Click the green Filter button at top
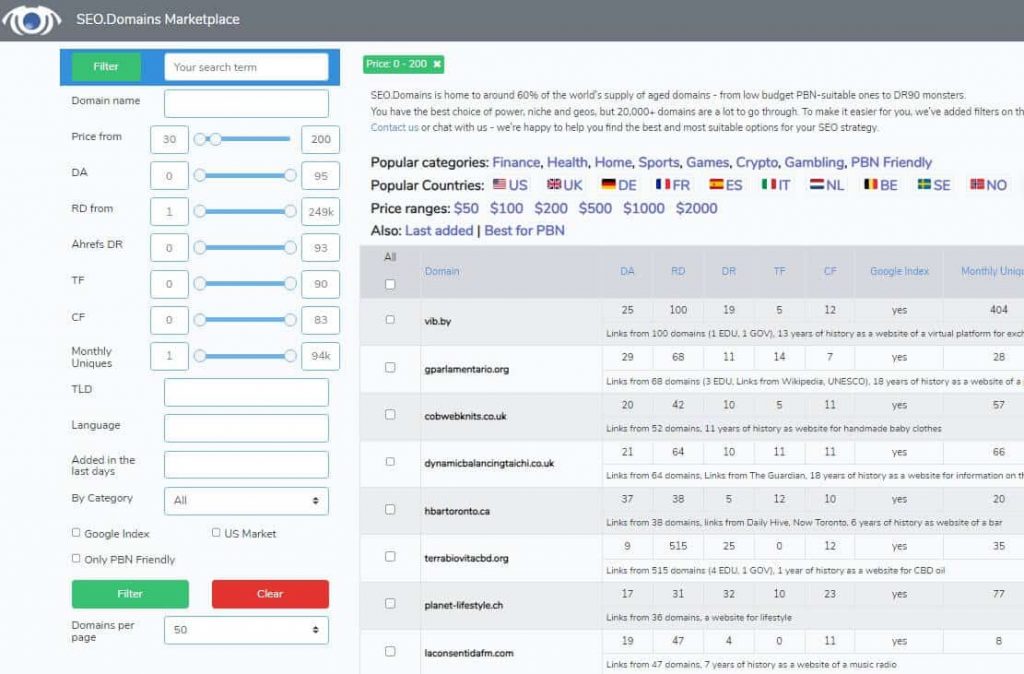 [106, 66]
